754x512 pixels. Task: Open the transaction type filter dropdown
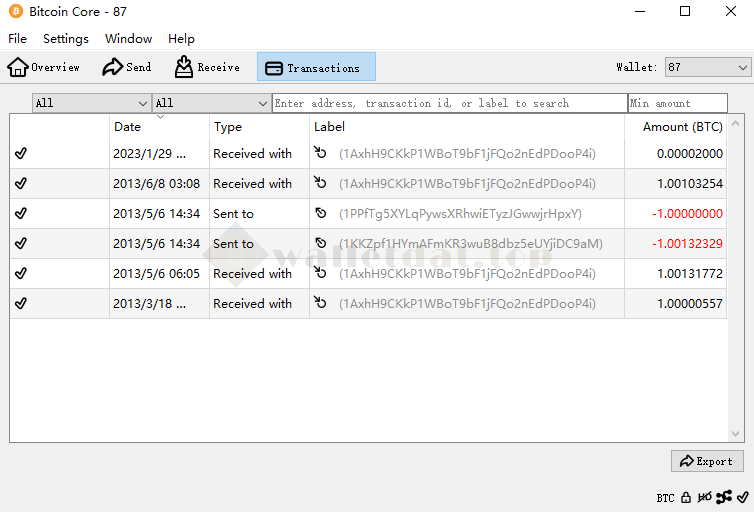(x=211, y=103)
